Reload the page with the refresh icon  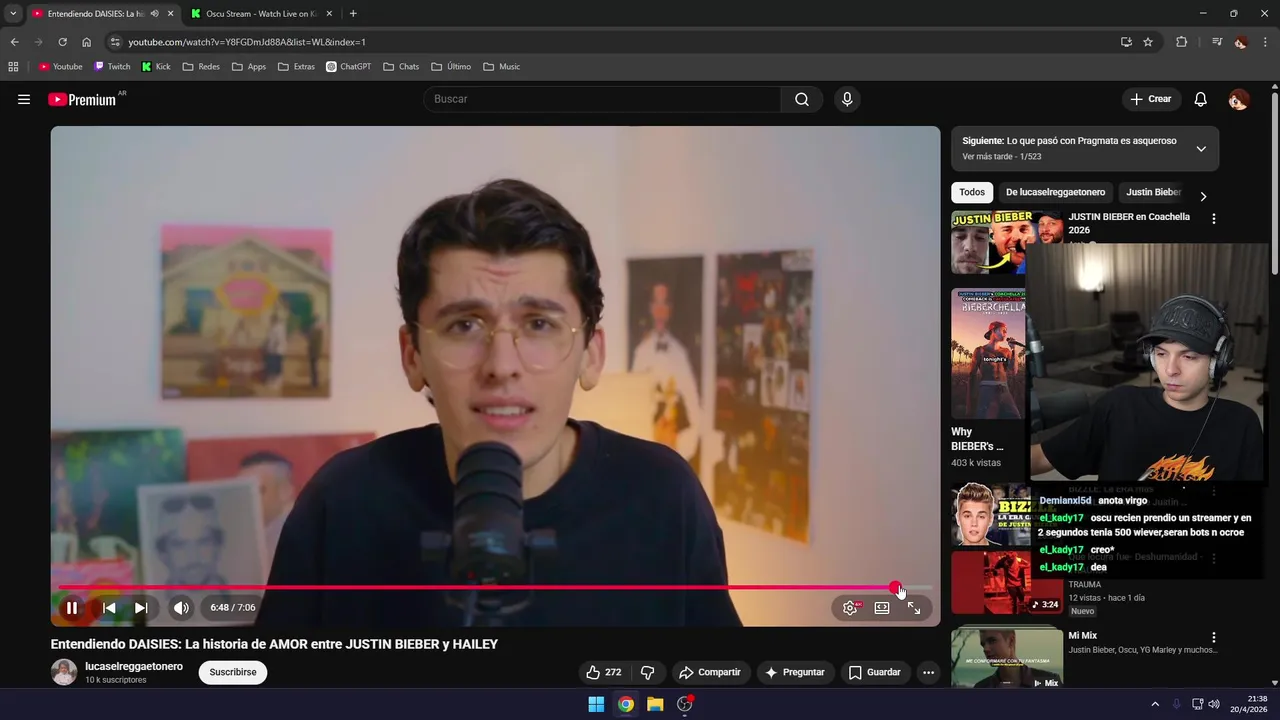pos(62,42)
